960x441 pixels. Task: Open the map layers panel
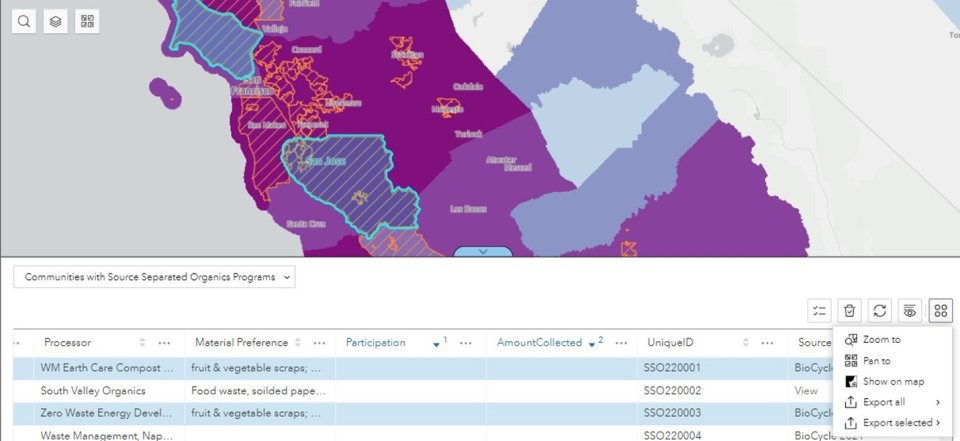(x=56, y=21)
